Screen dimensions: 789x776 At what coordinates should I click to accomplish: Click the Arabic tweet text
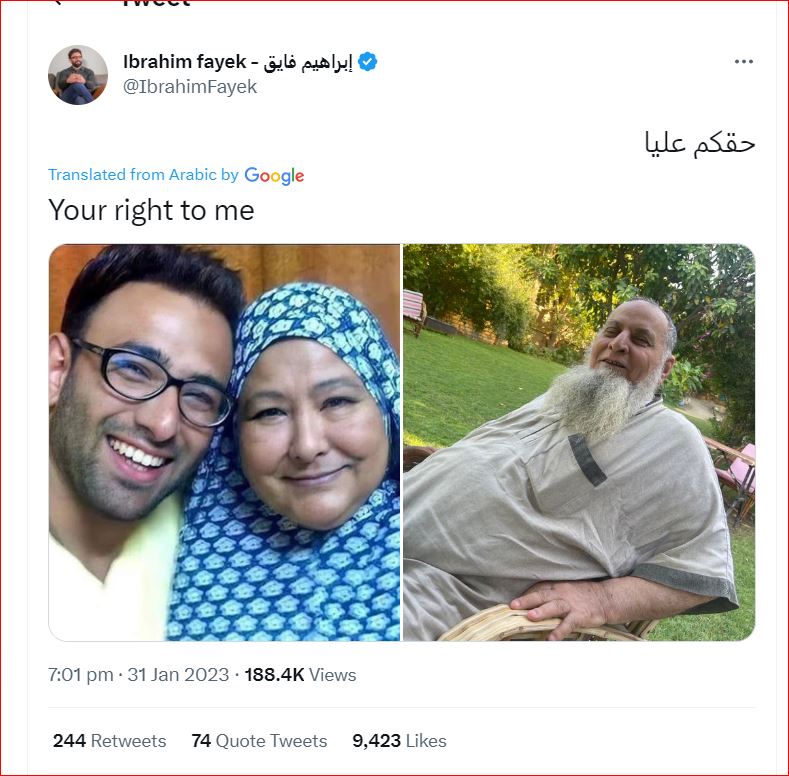[x=700, y=143]
